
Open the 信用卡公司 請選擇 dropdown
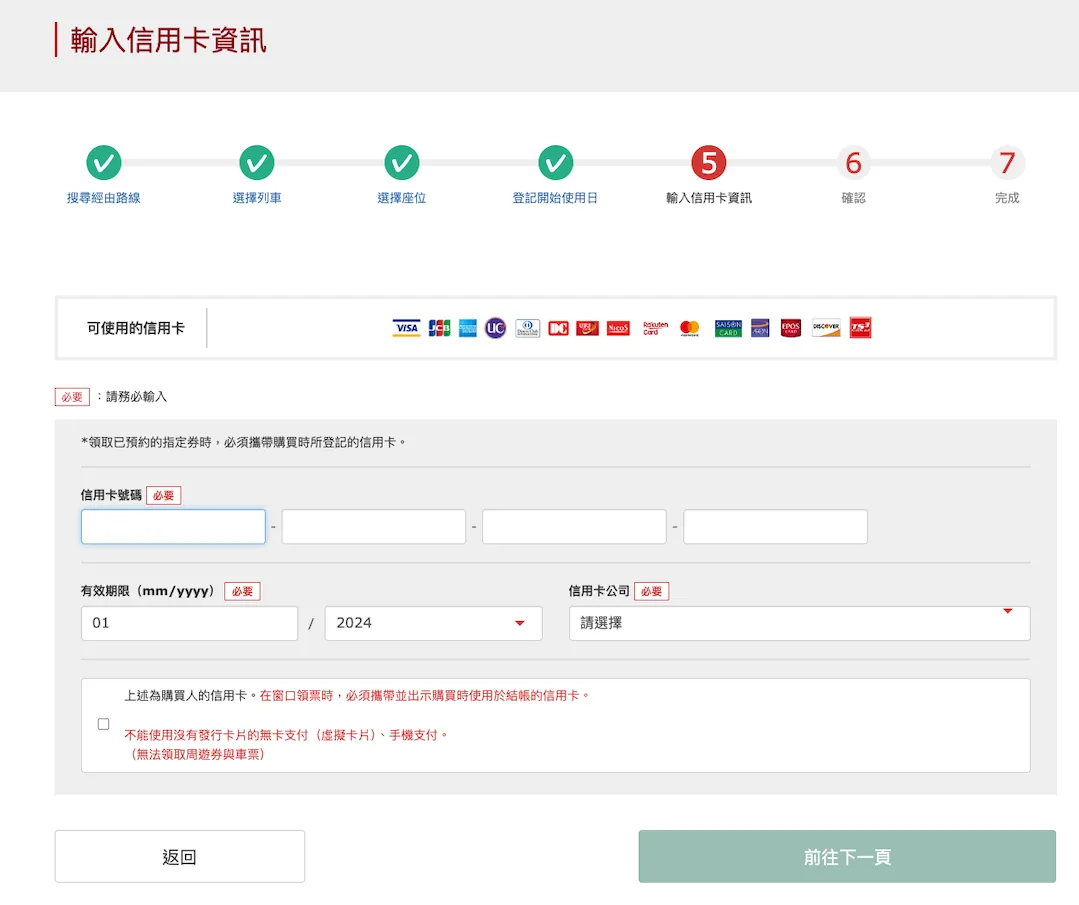(x=799, y=623)
